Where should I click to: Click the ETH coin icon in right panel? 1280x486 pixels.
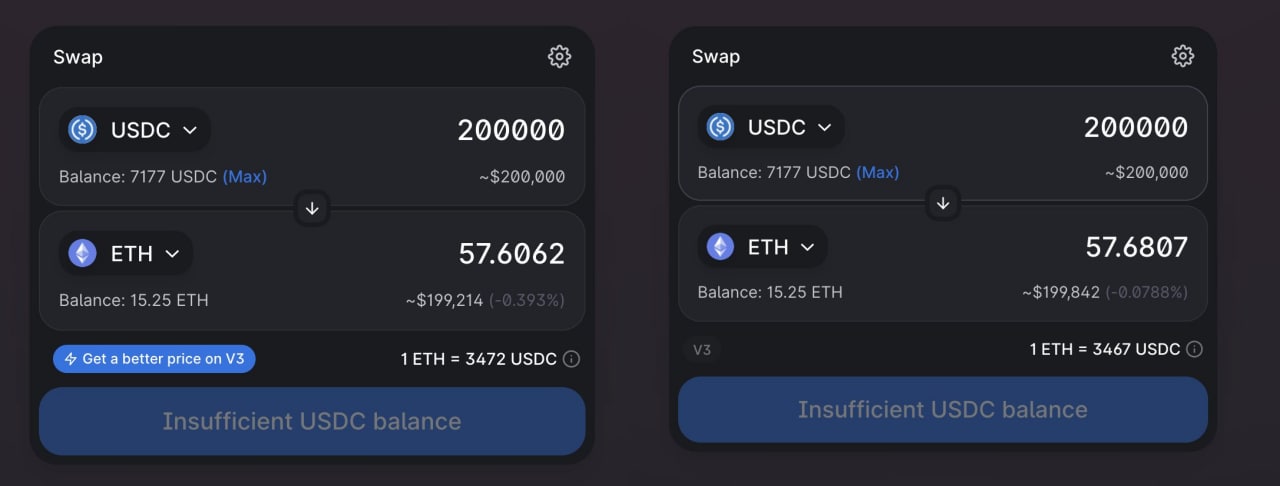[720, 246]
